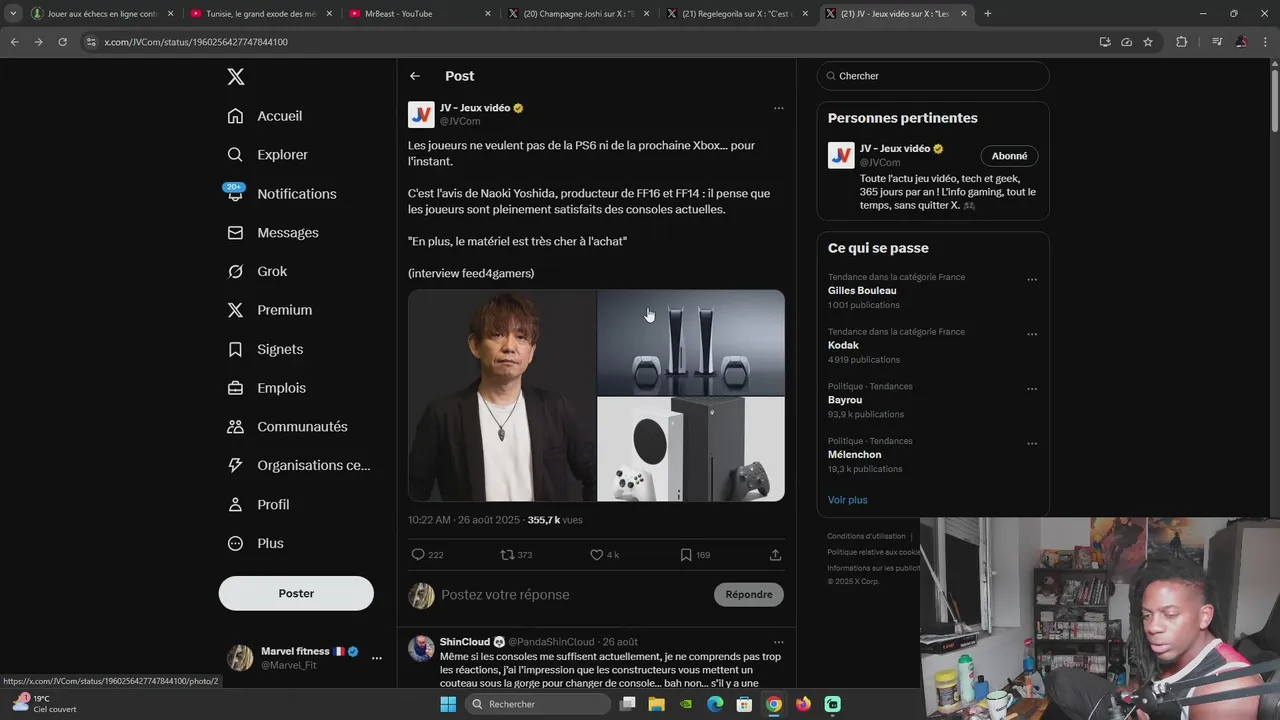Screen dimensions: 1280x720
Task: Click the Chercher search field
Action: pyautogui.click(x=933, y=76)
